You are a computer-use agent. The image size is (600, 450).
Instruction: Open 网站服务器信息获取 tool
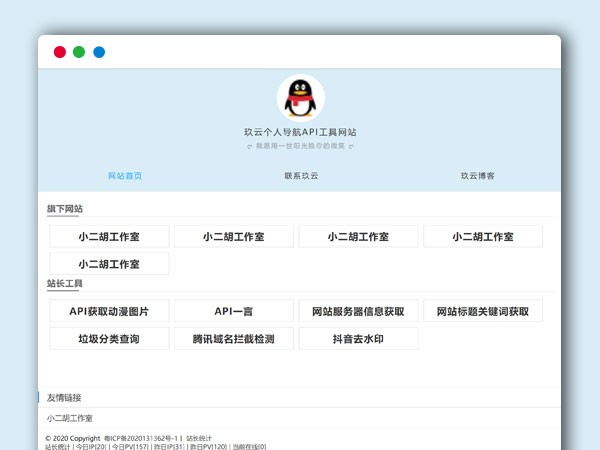(x=358, y=311)
